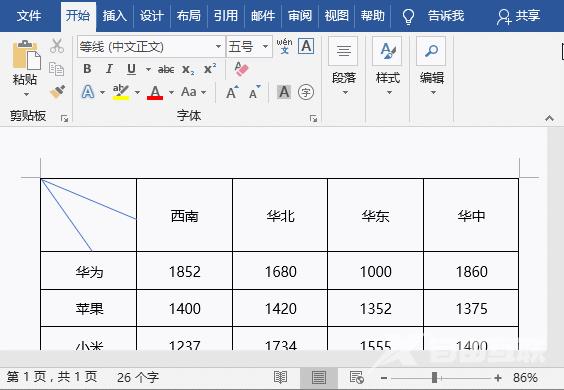This screenshot has width=564, height=390.
Task: Switch to 帮助 tab
Action: click(373, 16)
